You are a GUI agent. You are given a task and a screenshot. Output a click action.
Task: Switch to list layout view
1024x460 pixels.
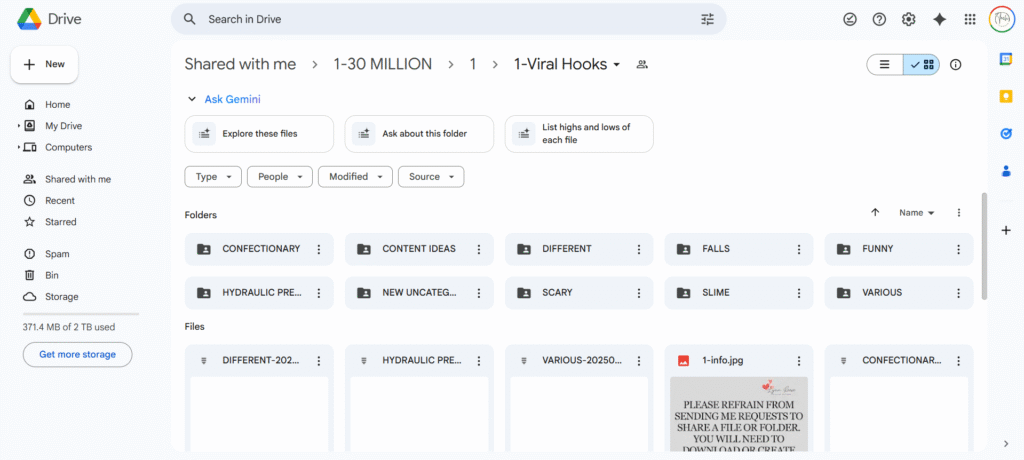click(884, 65)
